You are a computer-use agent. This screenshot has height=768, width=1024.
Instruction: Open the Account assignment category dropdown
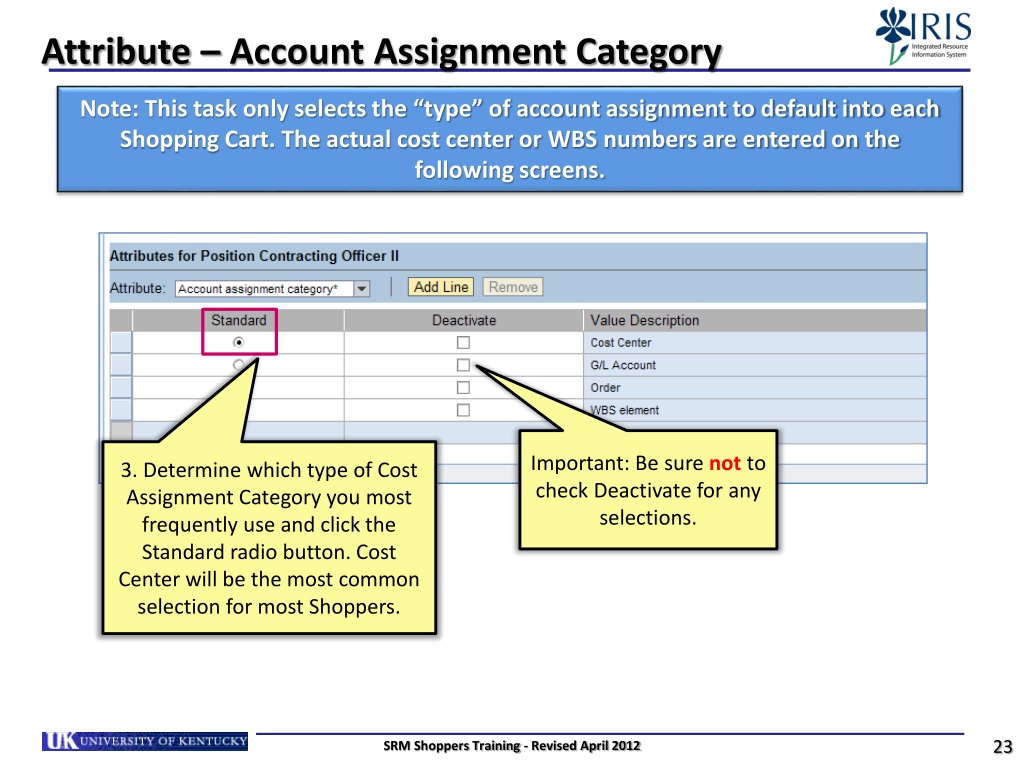(361, 288)
